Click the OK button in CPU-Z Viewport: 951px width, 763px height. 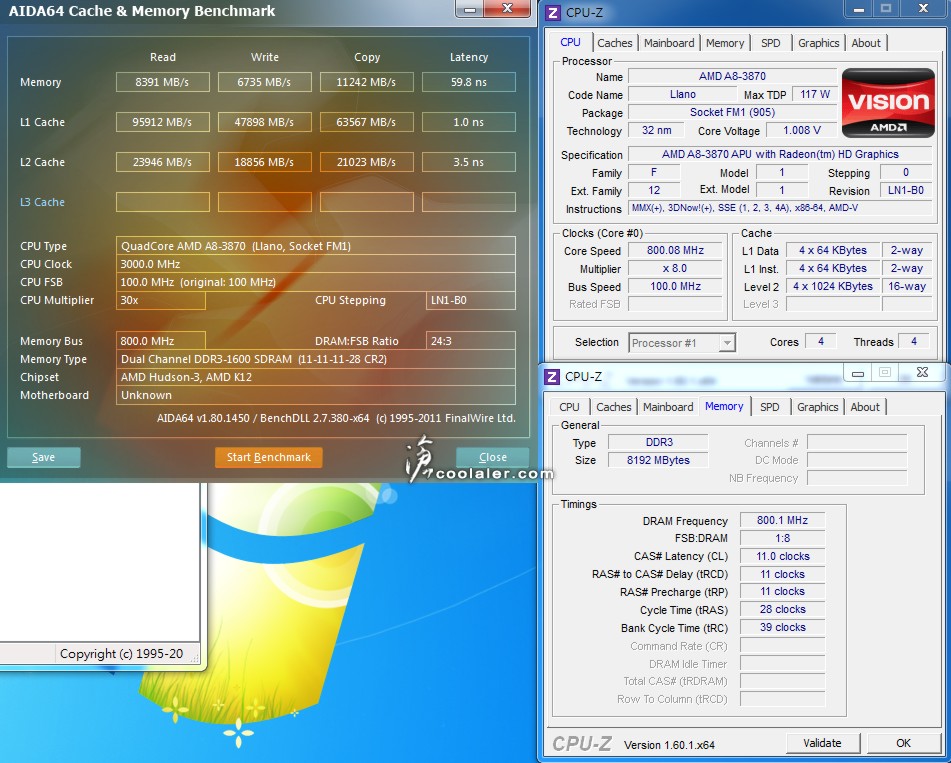tap(903, 743)
